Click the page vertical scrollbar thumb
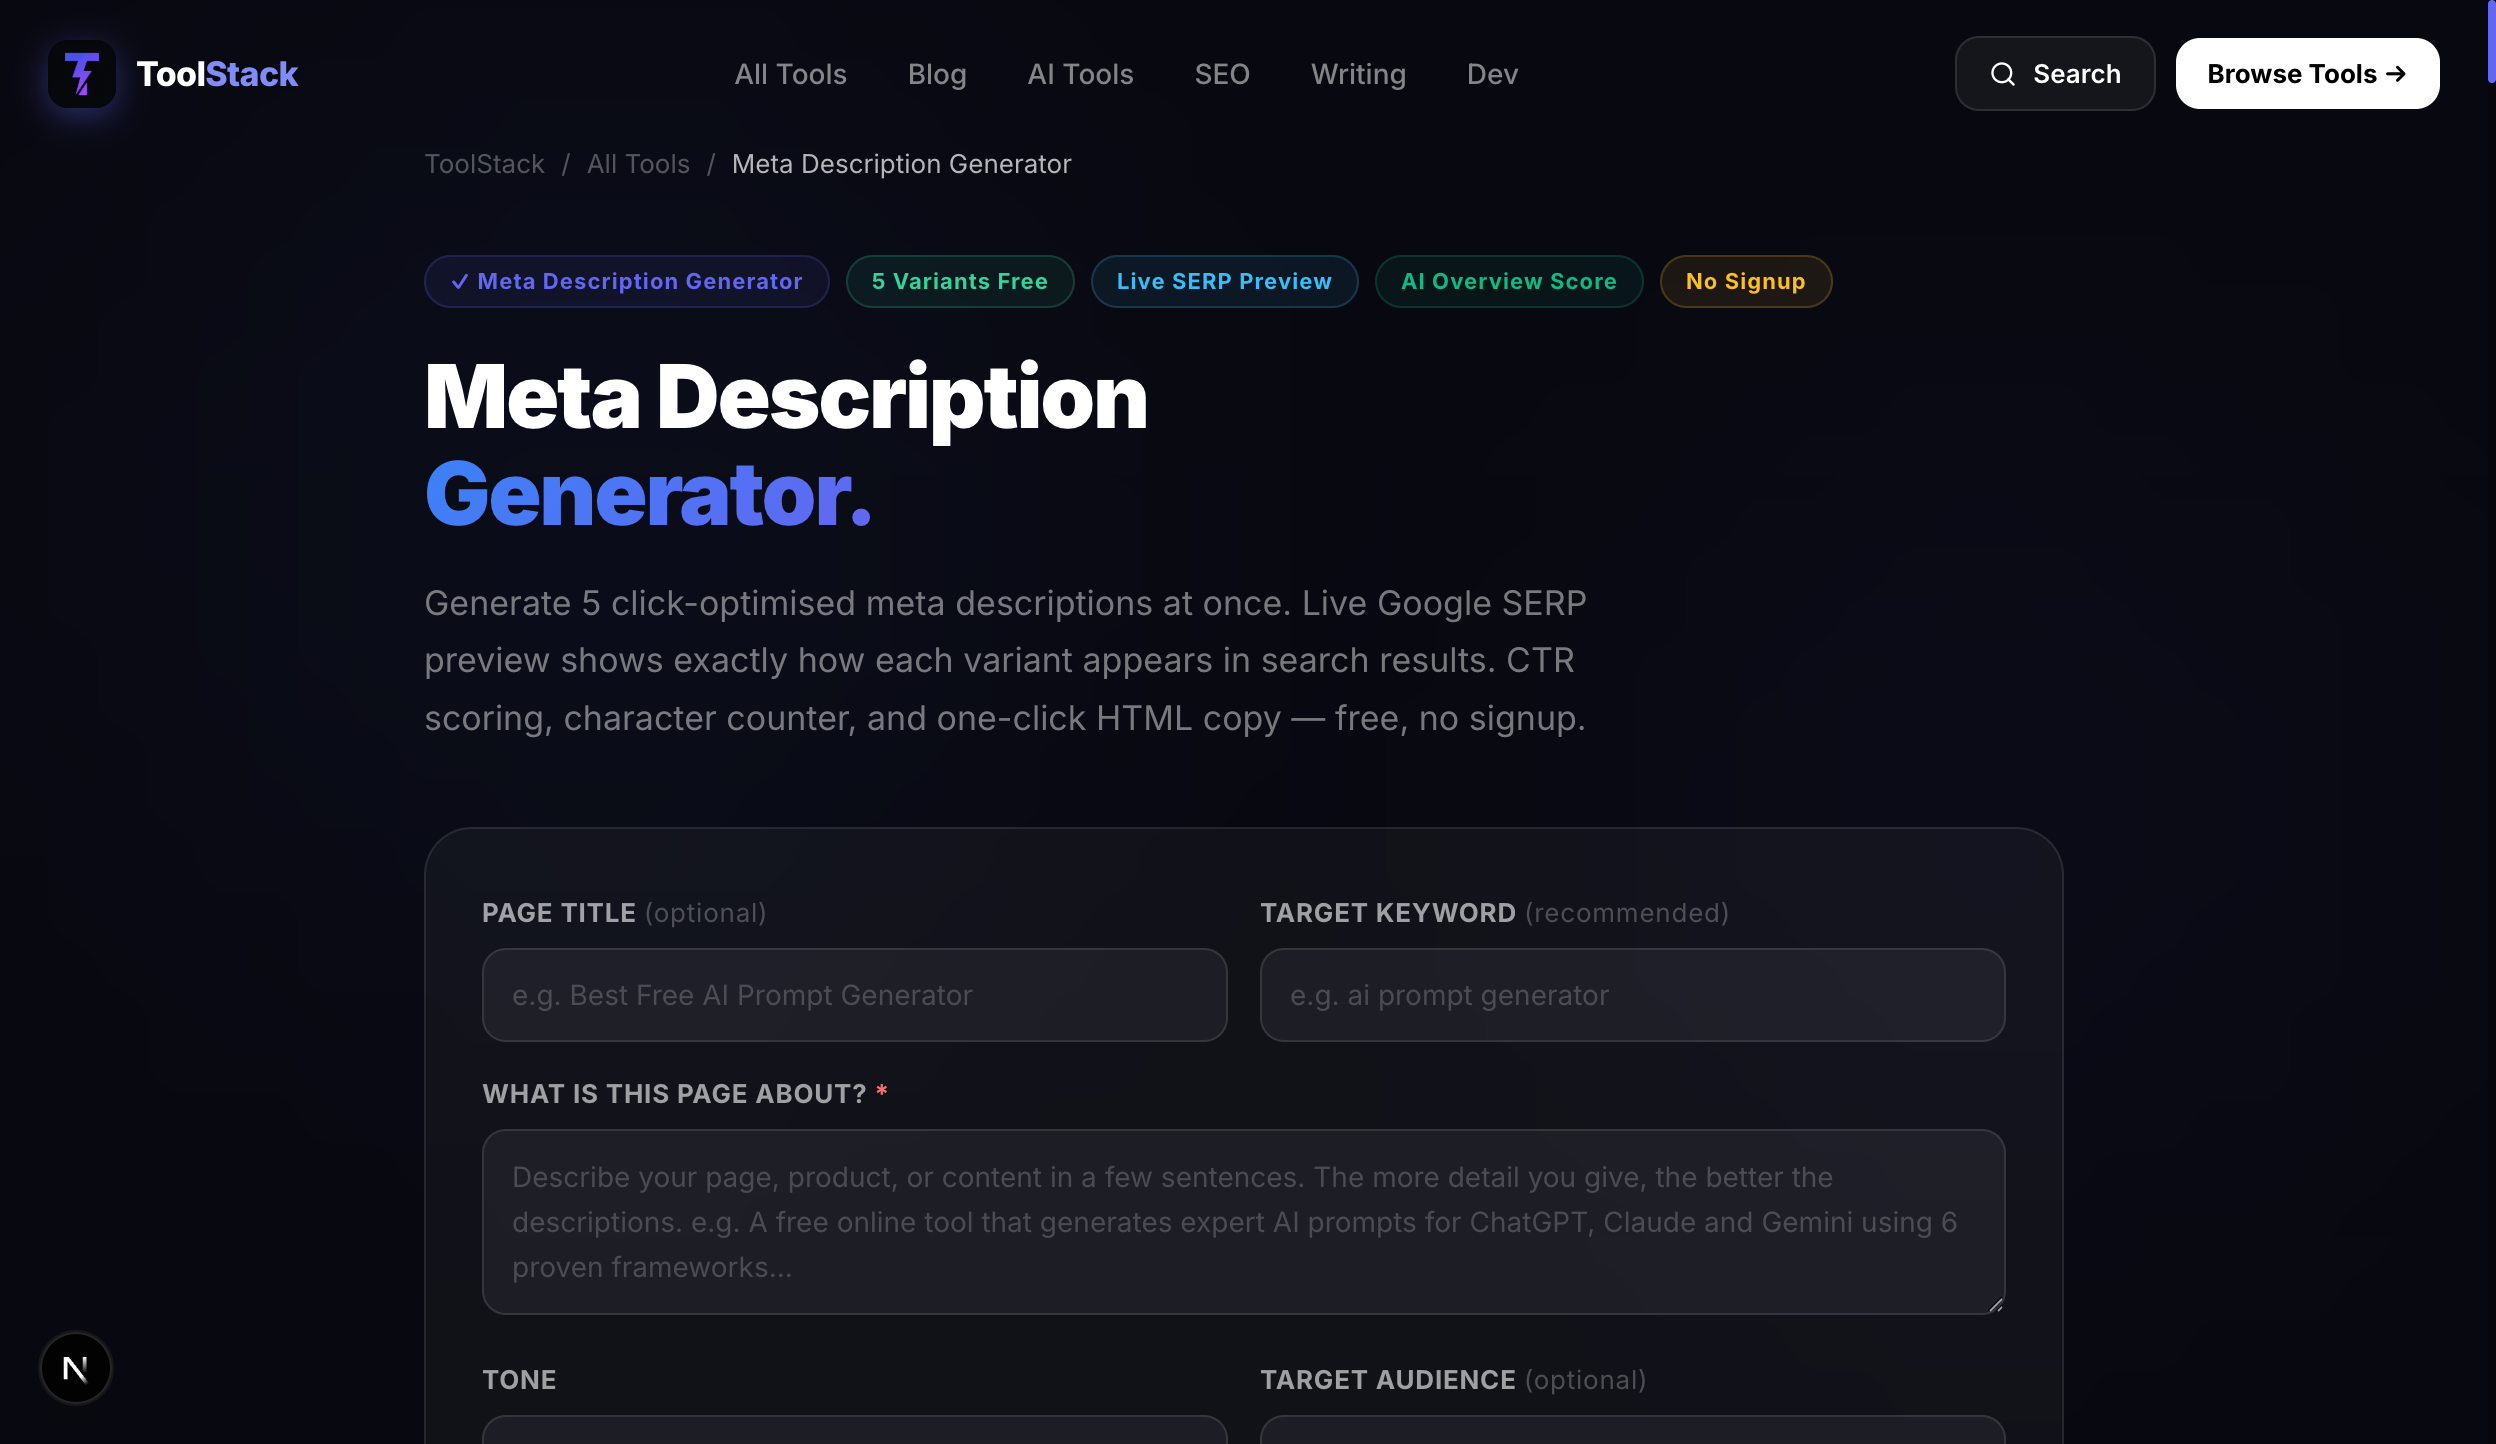This screenshot has height=1444, width=2496. tap(2490, 42)
